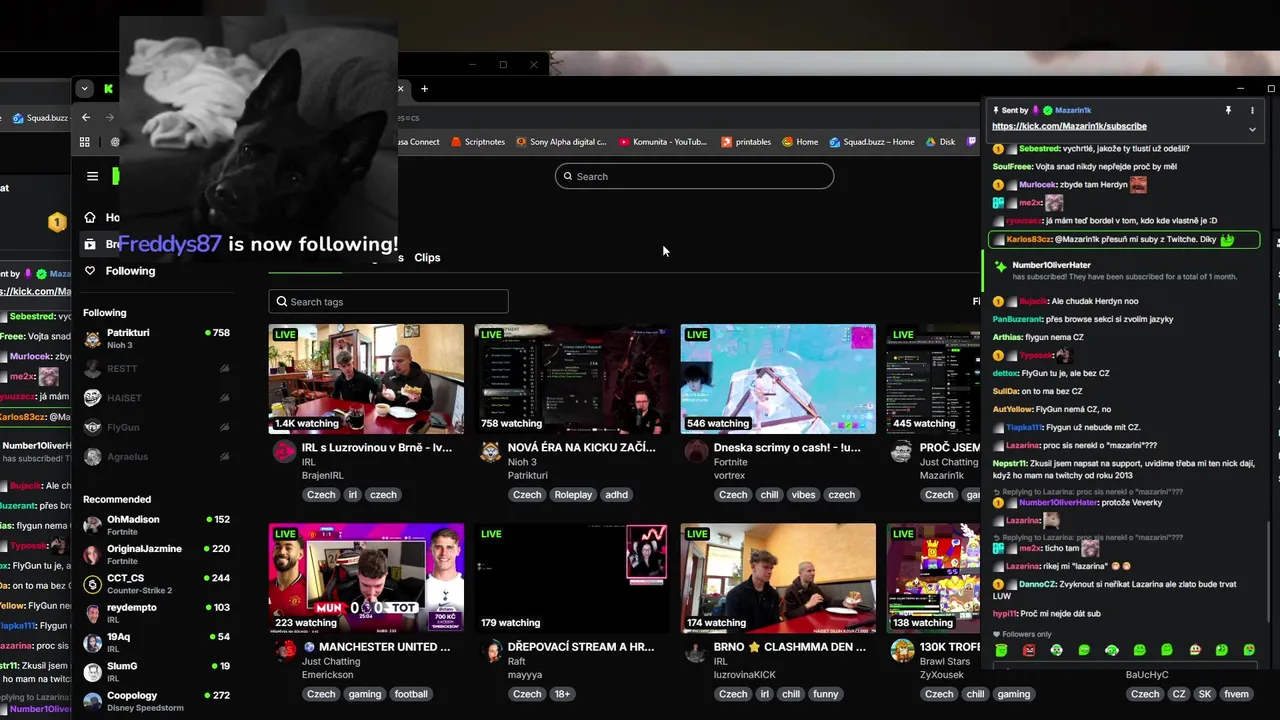This screenshot has width=1280, height=720.
Task: Open the browser apps grid icon
Action: tap(85, 142)
